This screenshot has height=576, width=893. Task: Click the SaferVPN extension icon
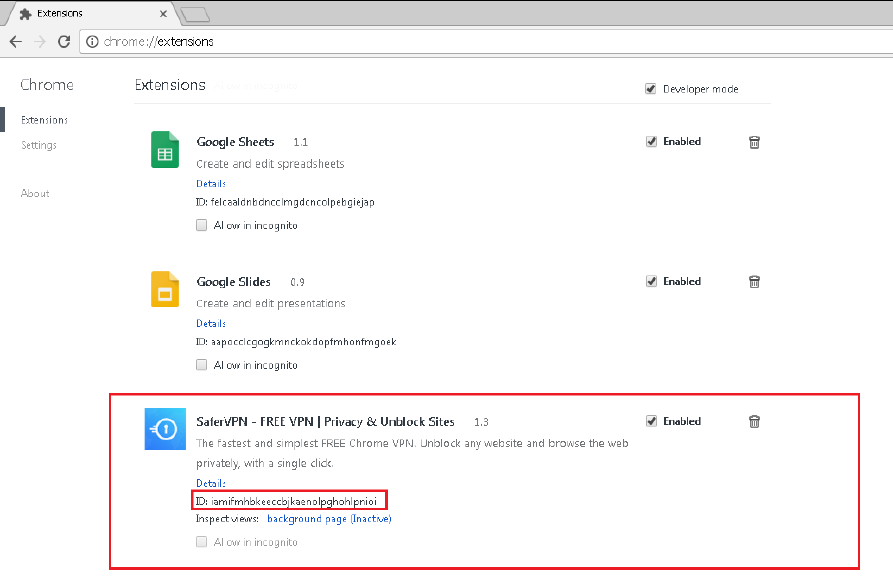coord(165,429)
